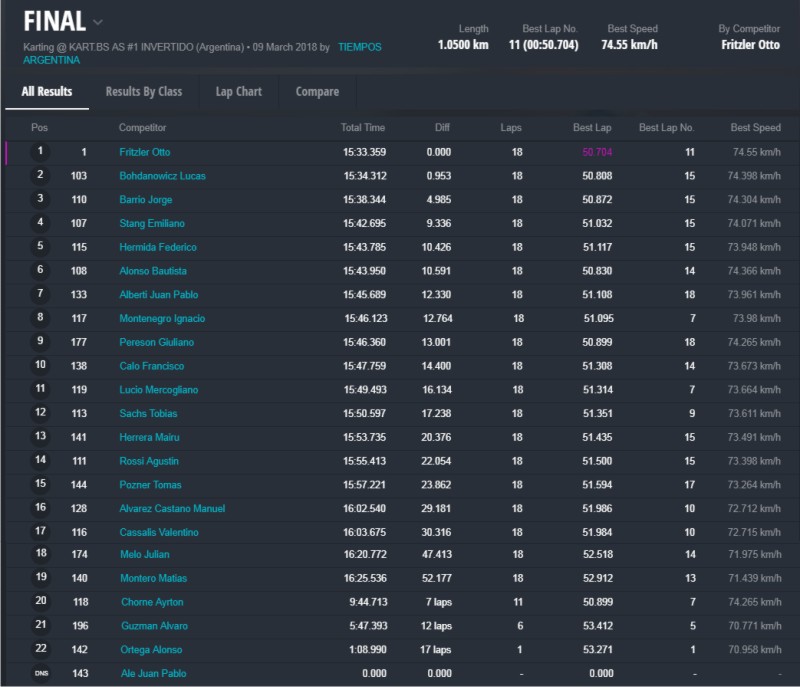Click the position 22 circle badge

click(x=41, y=650)
